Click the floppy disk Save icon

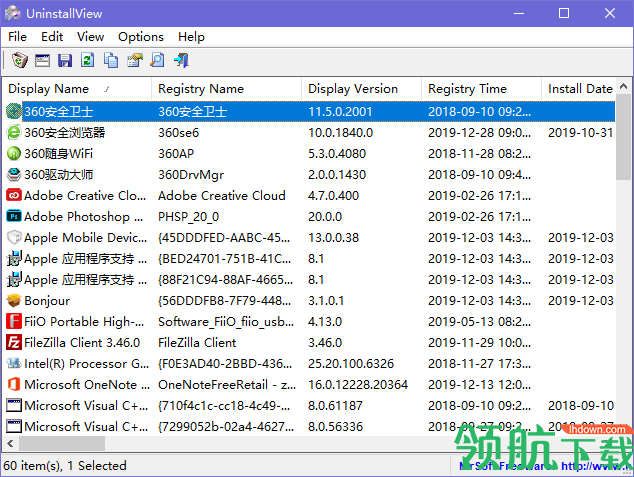[65, 61]
